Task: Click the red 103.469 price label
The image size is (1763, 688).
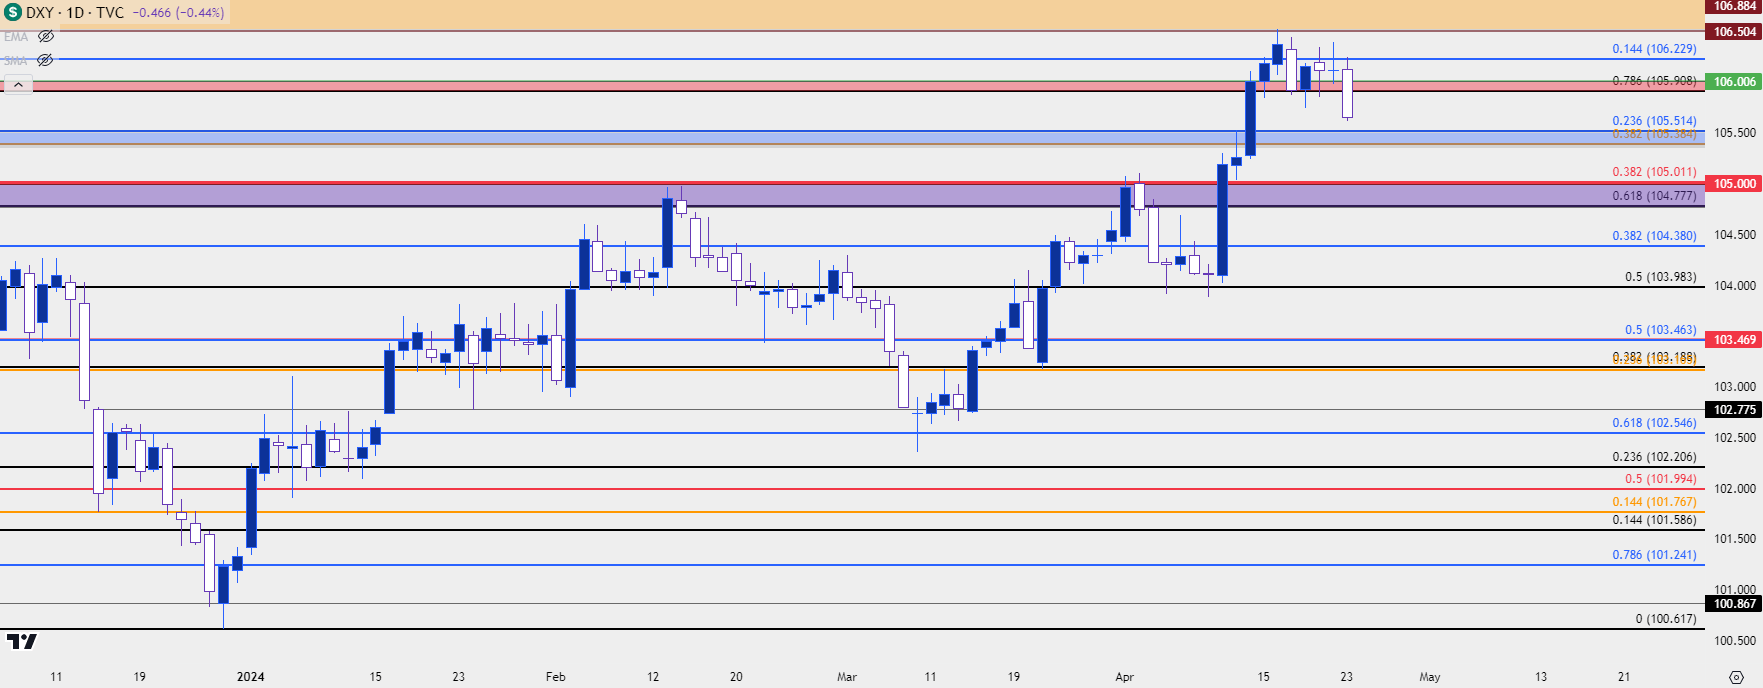Action: pyautogui.click(x=1734, y=340)
